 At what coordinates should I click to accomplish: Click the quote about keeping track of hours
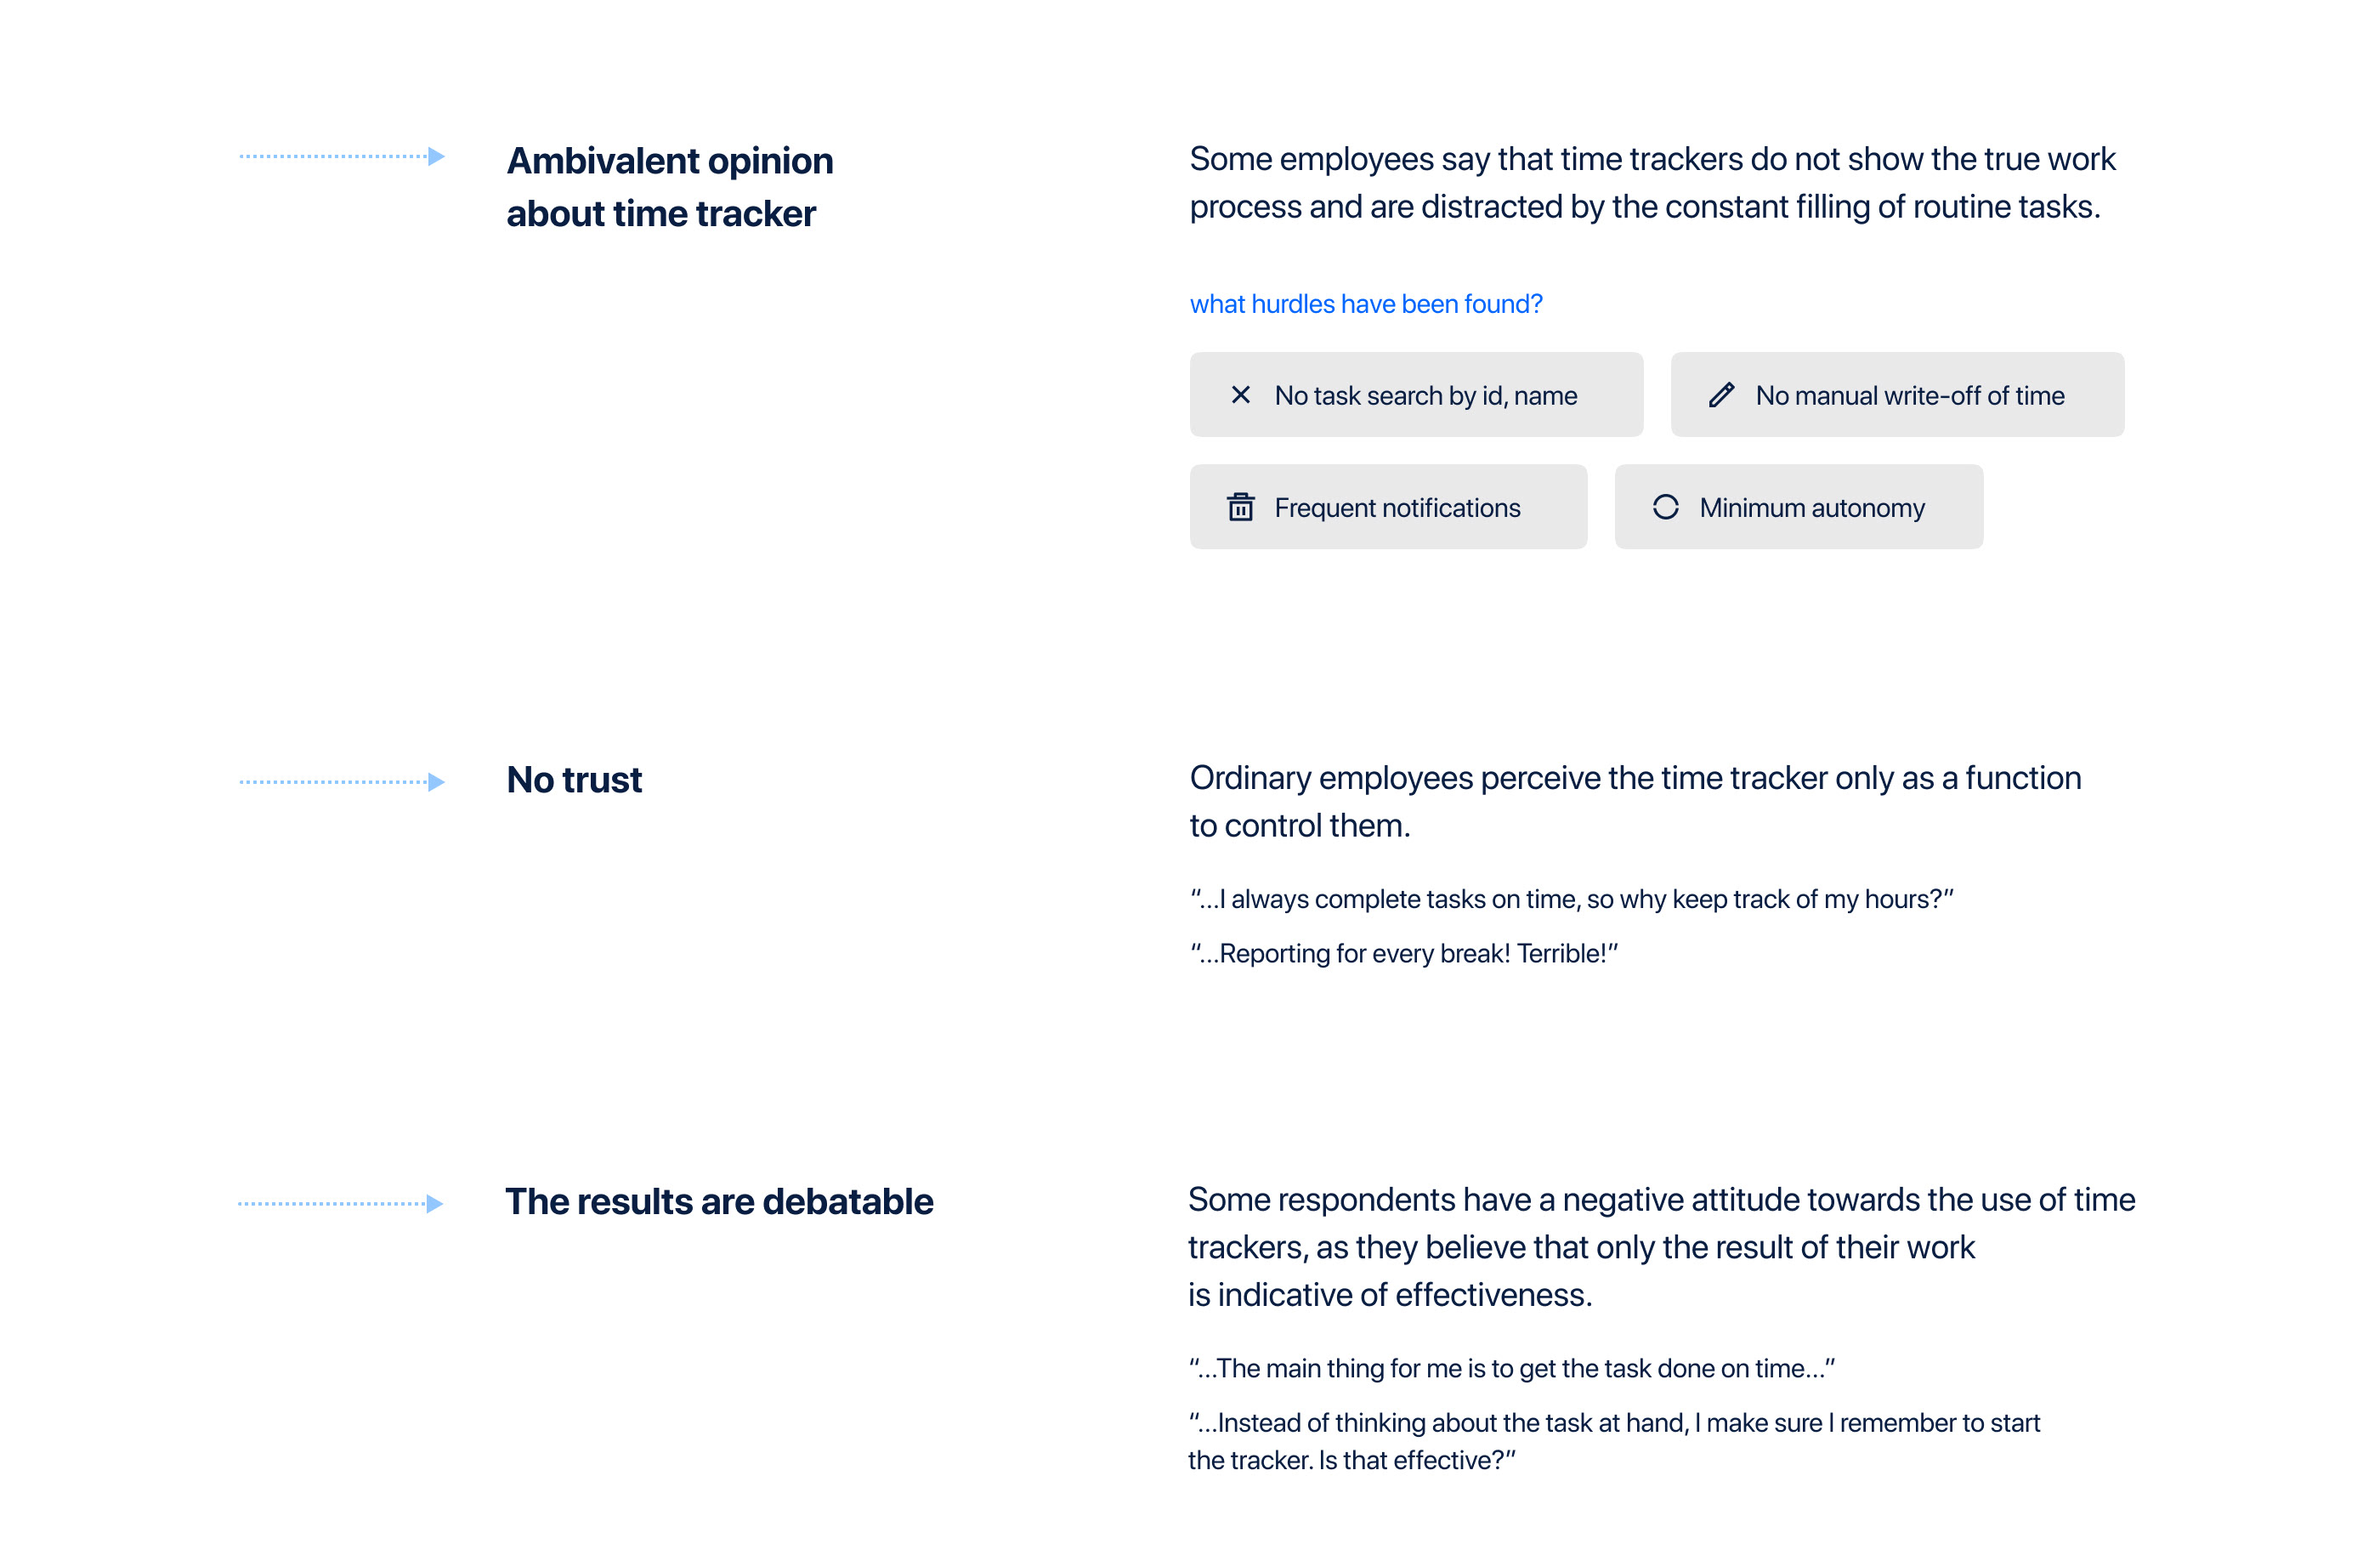point(1571,899)
